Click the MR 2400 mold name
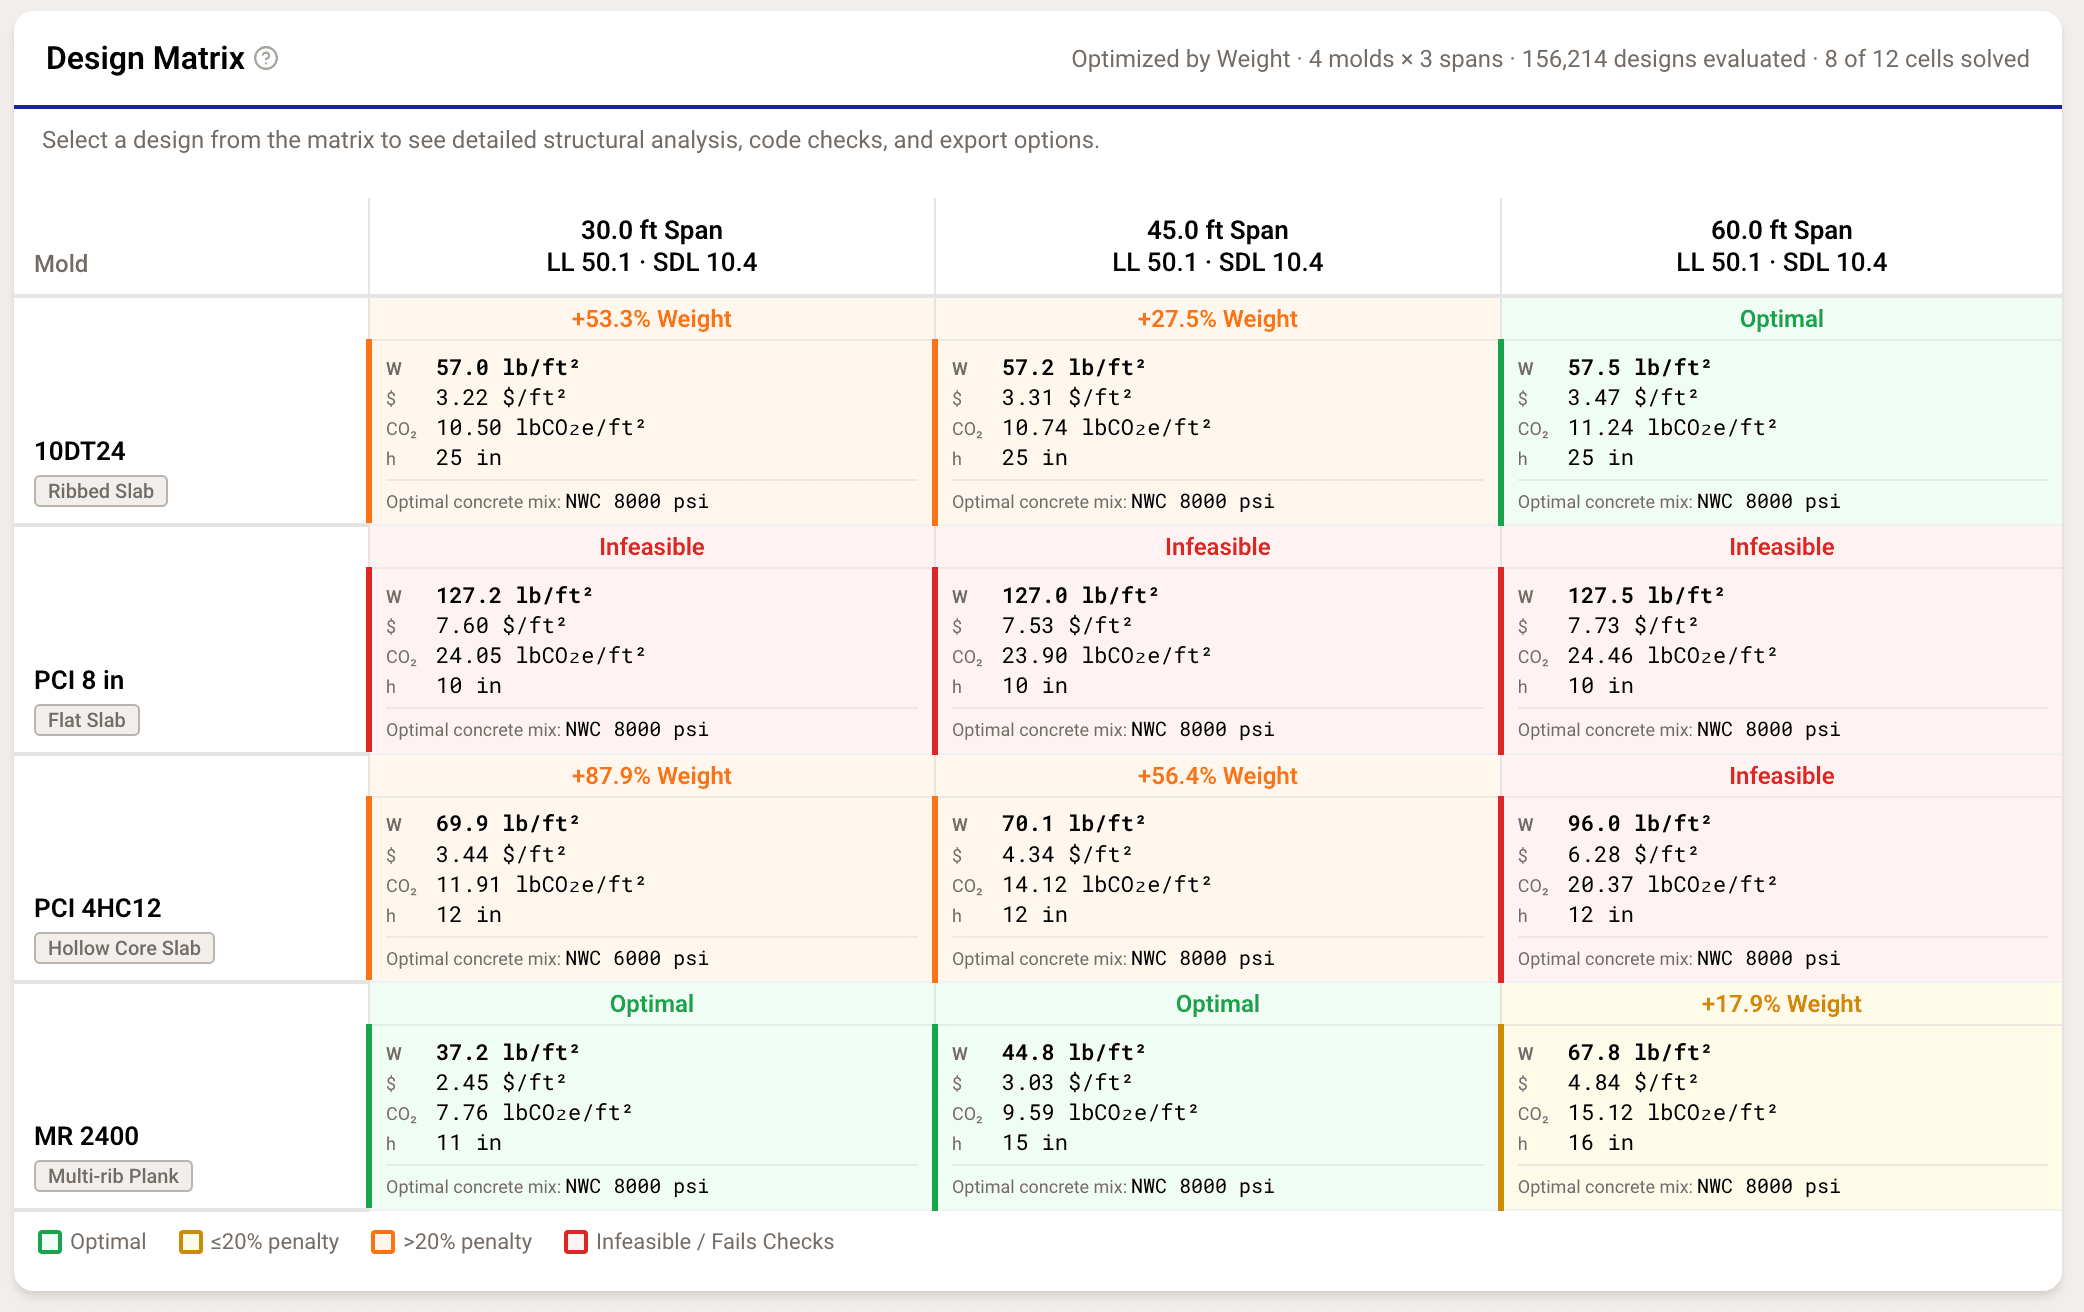This screenshot has height=1312, width=2084. pos(87,1136)
